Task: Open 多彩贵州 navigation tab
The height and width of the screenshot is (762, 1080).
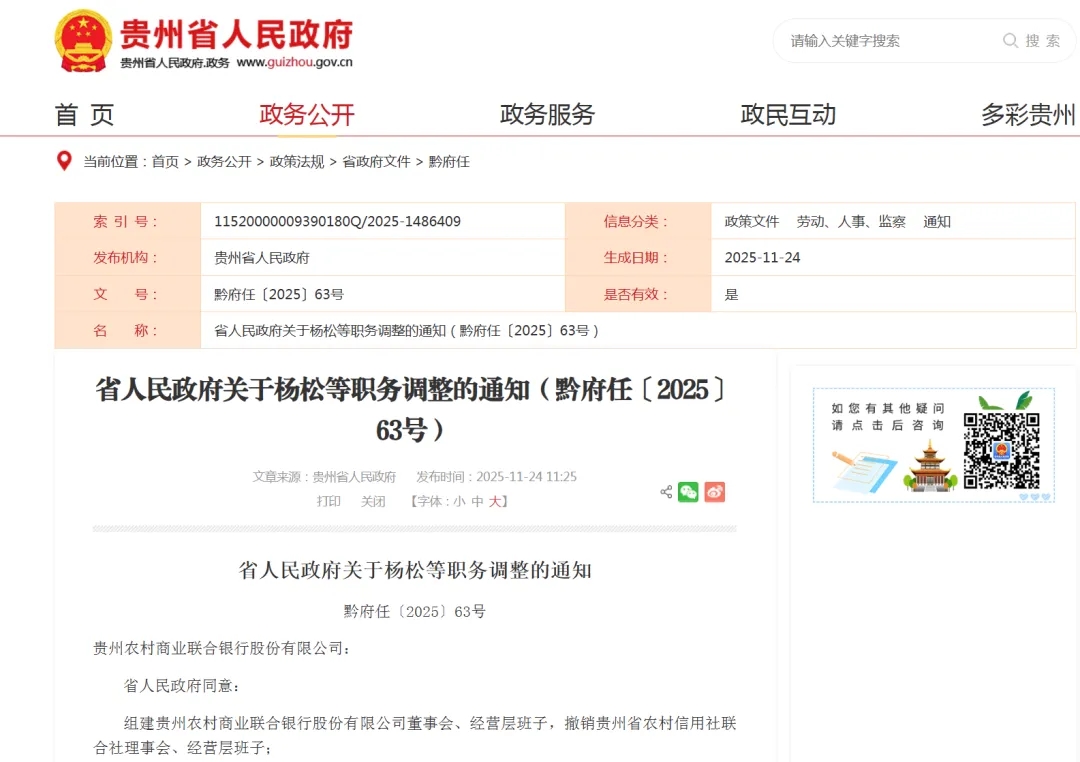Action: click(1027, 115)
